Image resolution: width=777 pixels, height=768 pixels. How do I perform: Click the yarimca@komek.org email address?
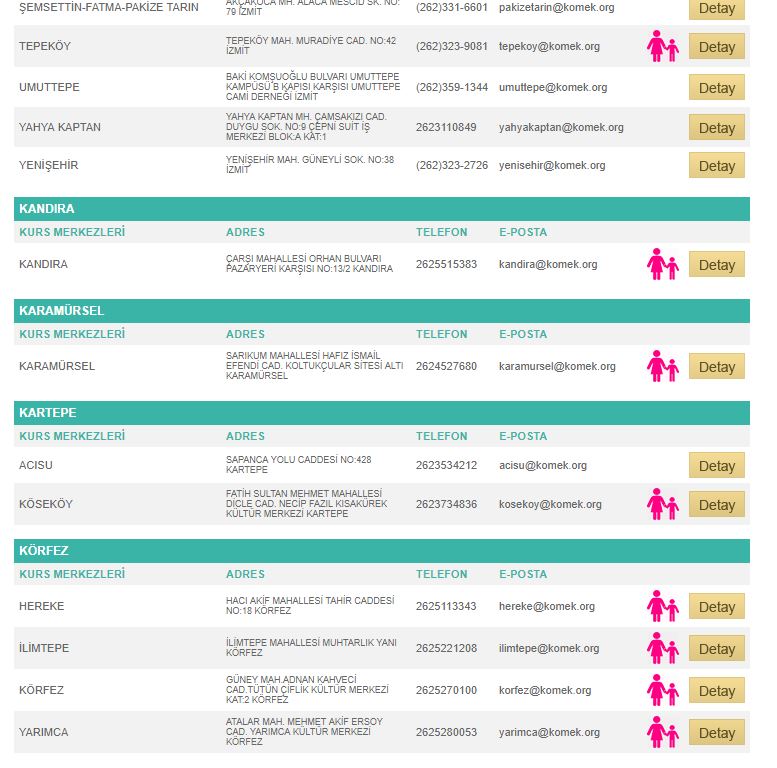click(x=549, y=733)
